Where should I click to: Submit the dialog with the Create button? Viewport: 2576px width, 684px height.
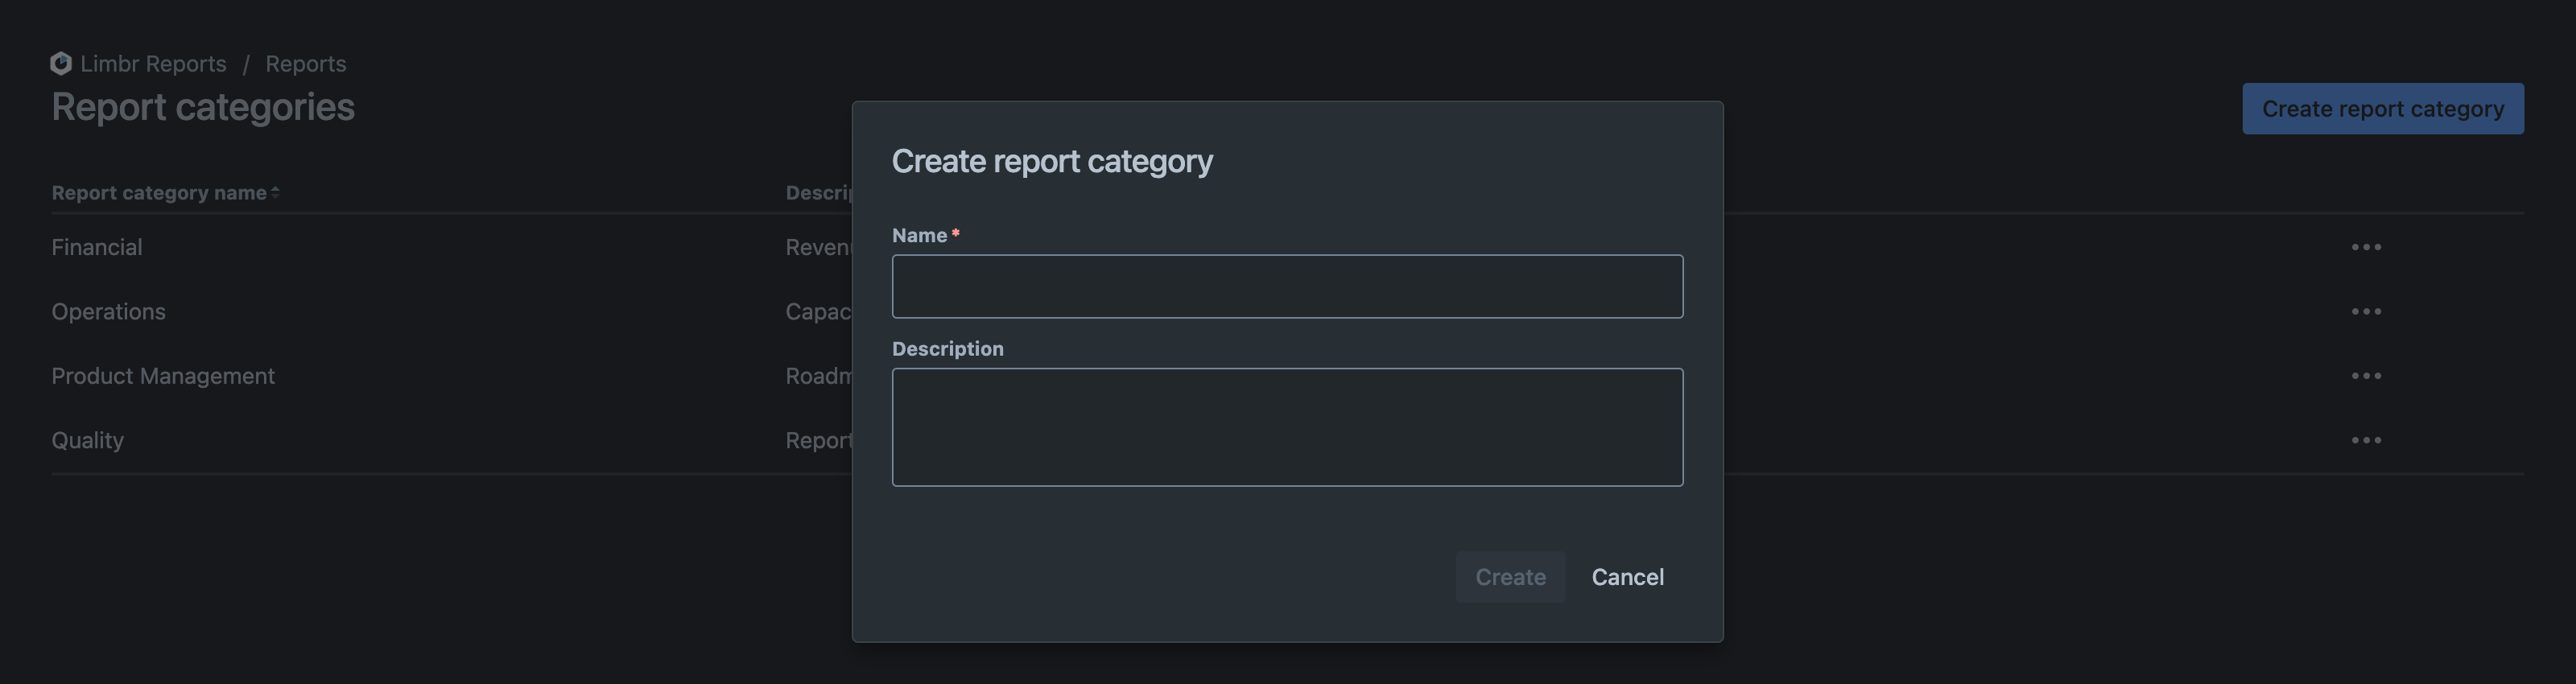click(x=1510, y=577)
